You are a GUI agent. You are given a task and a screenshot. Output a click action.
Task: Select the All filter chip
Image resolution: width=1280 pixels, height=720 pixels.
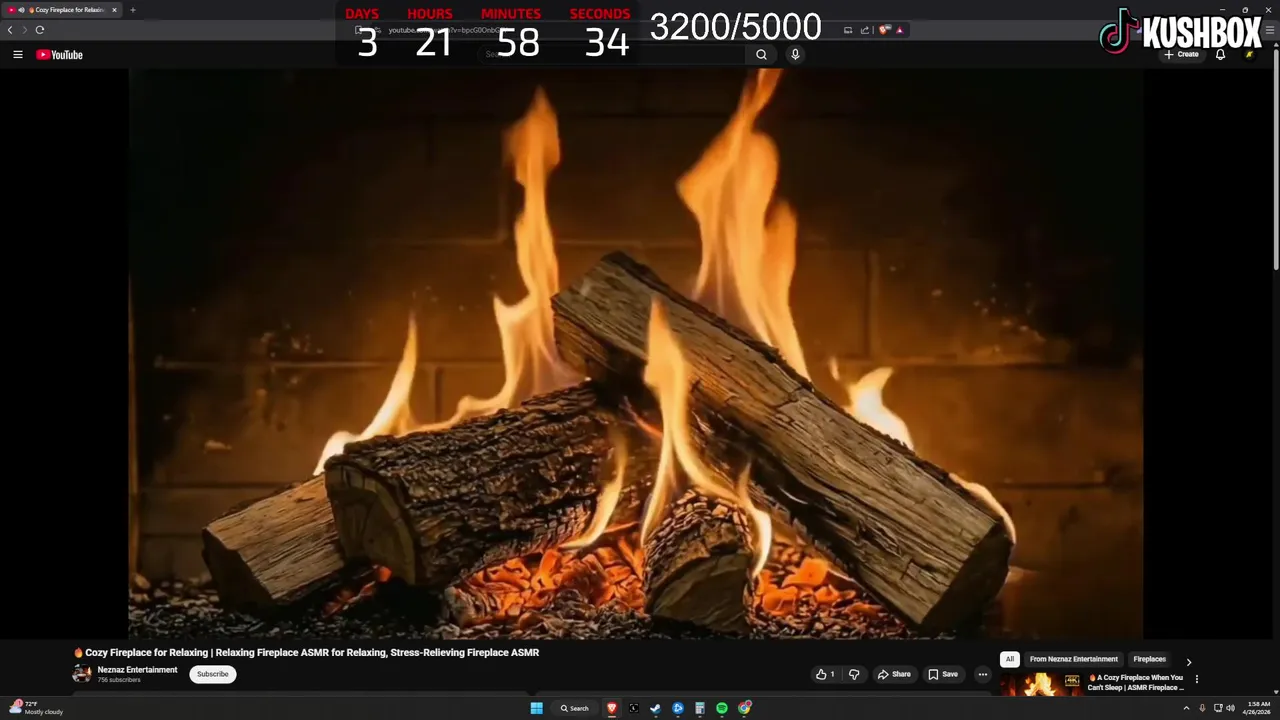pos(1010,659)
